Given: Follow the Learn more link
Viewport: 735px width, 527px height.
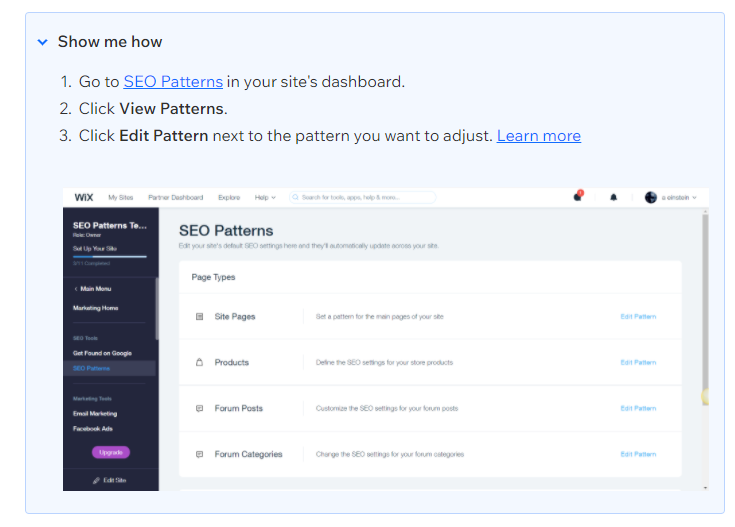Looking at the screenshot, I should pyautogui.click(x=539, y=136).
